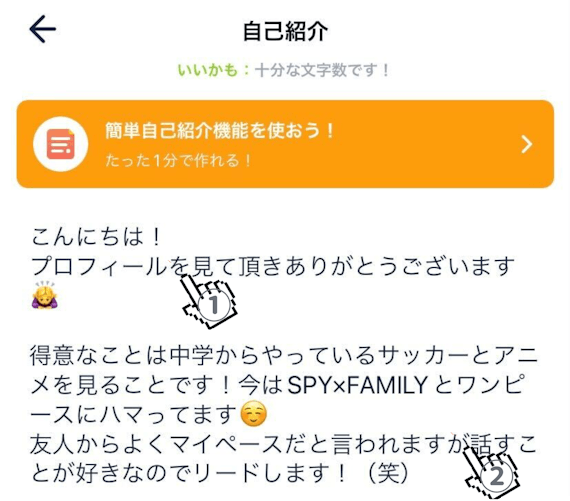Screen dimensions: 570x501
Task: Click the SPY×FAMILY text
Action: [x=357, y=385]
